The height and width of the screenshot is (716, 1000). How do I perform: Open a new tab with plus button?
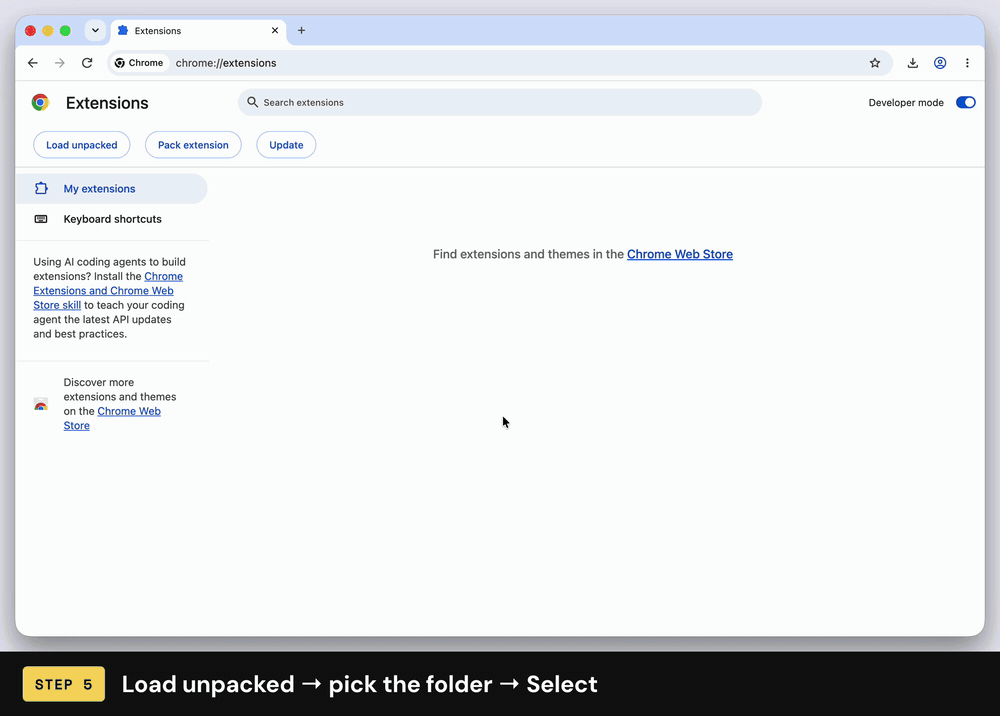pos(301,31)
